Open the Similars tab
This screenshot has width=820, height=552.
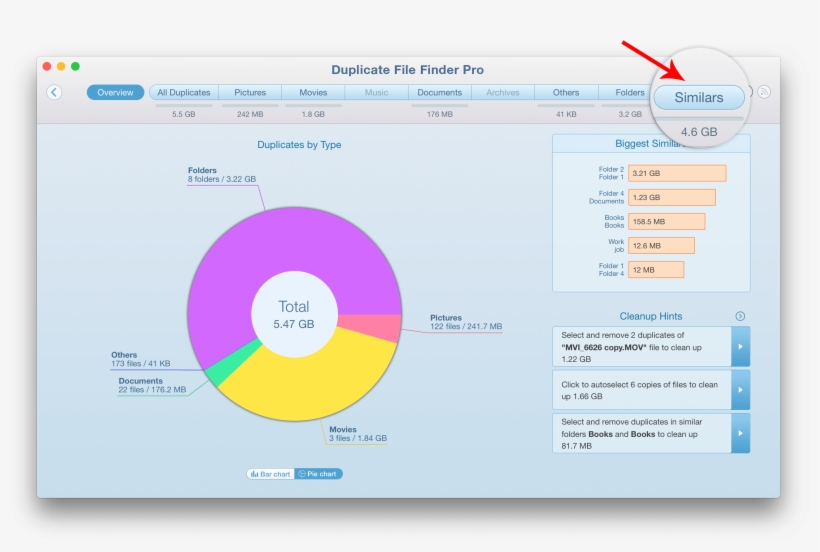pos(699,98)
